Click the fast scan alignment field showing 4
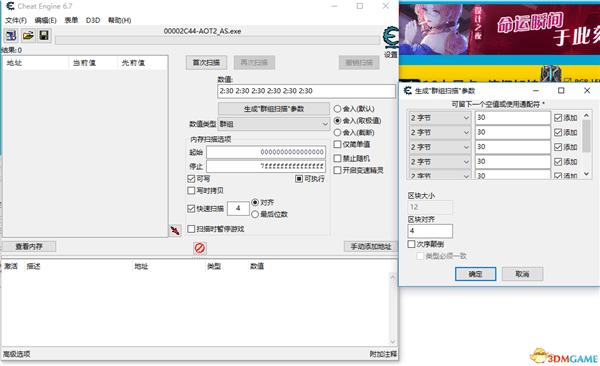 coord(238,208)
